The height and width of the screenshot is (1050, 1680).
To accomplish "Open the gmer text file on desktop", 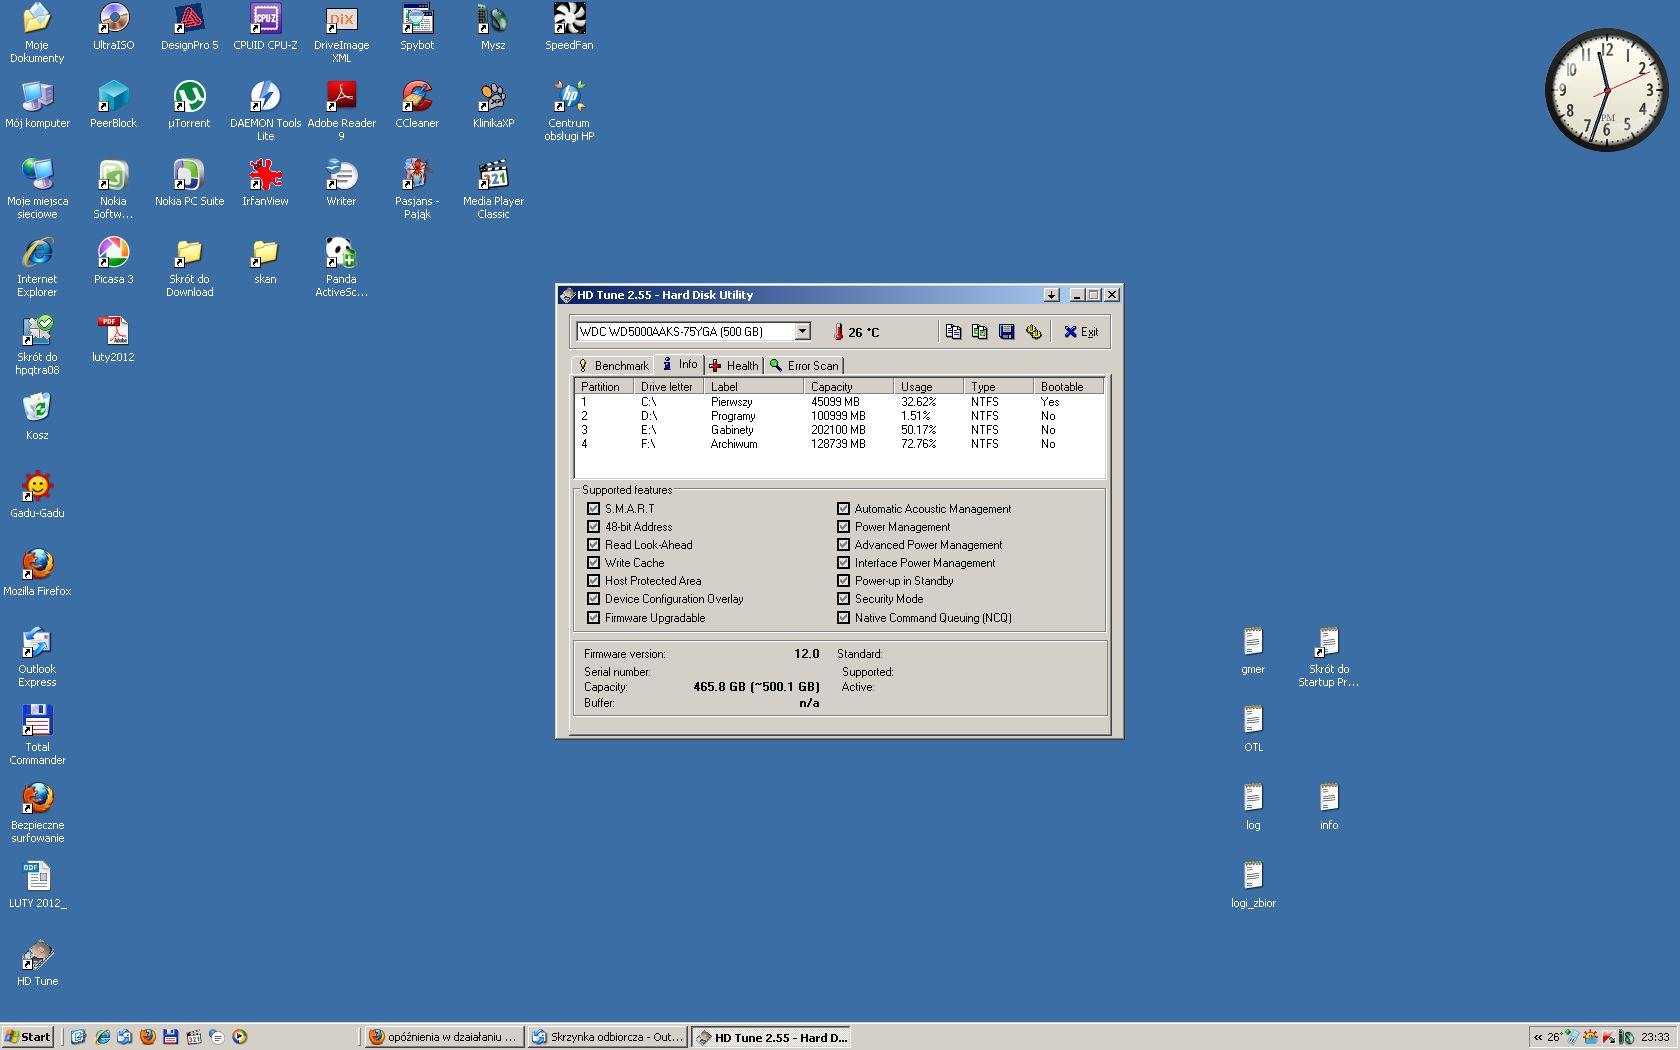I will [1253, 651].
